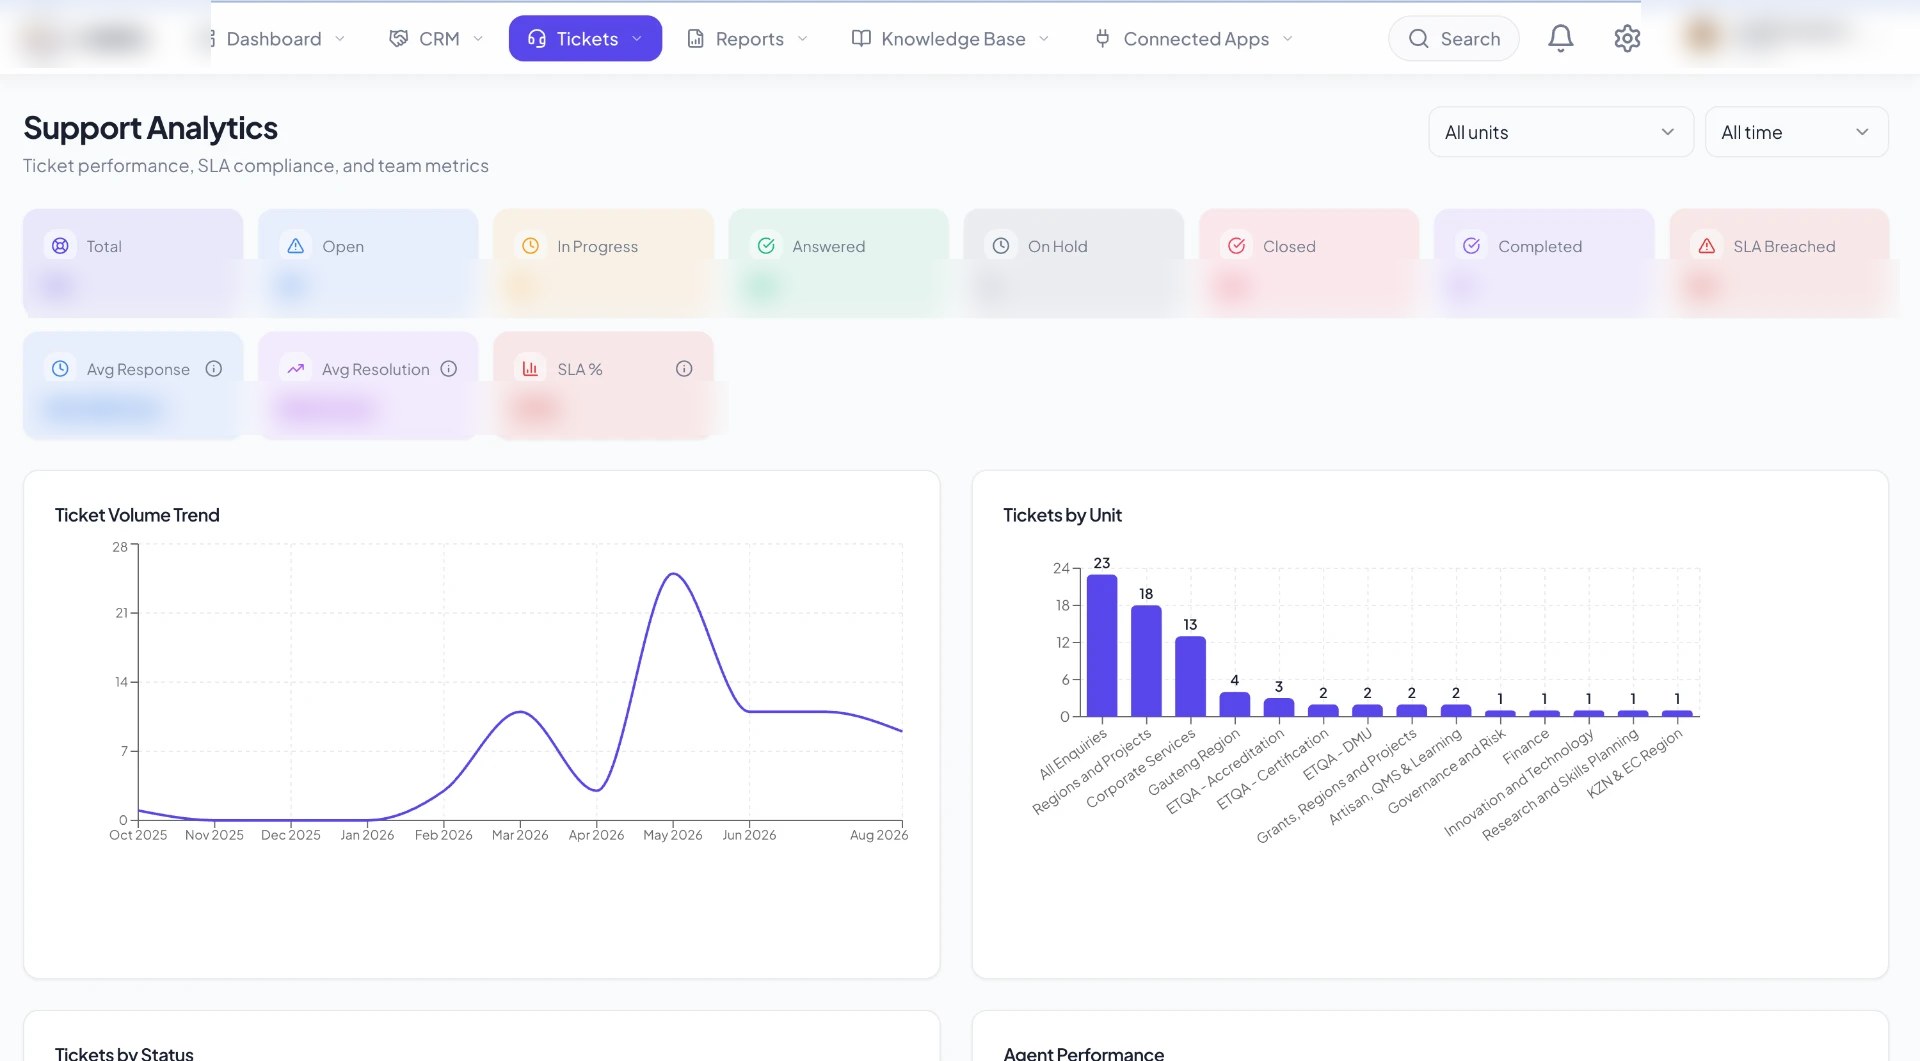Viewport: 1920px width, 1061px height.
Task: Click the Reports chevron arrow
Action: [802, 38]
